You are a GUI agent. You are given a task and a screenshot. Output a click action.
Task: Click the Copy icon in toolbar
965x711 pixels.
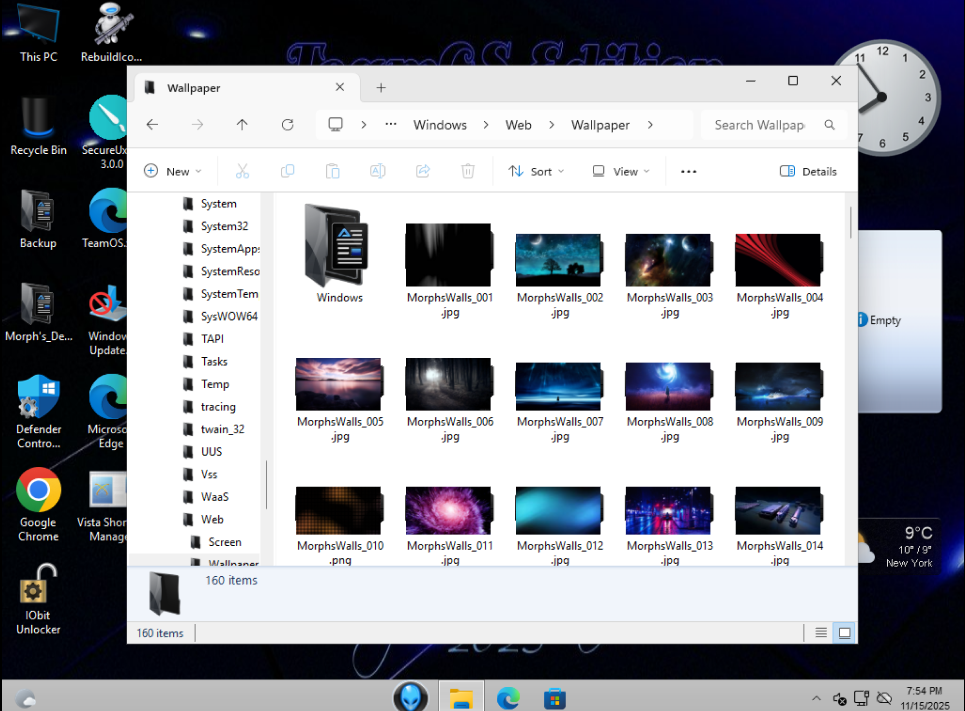pos(288,171)
